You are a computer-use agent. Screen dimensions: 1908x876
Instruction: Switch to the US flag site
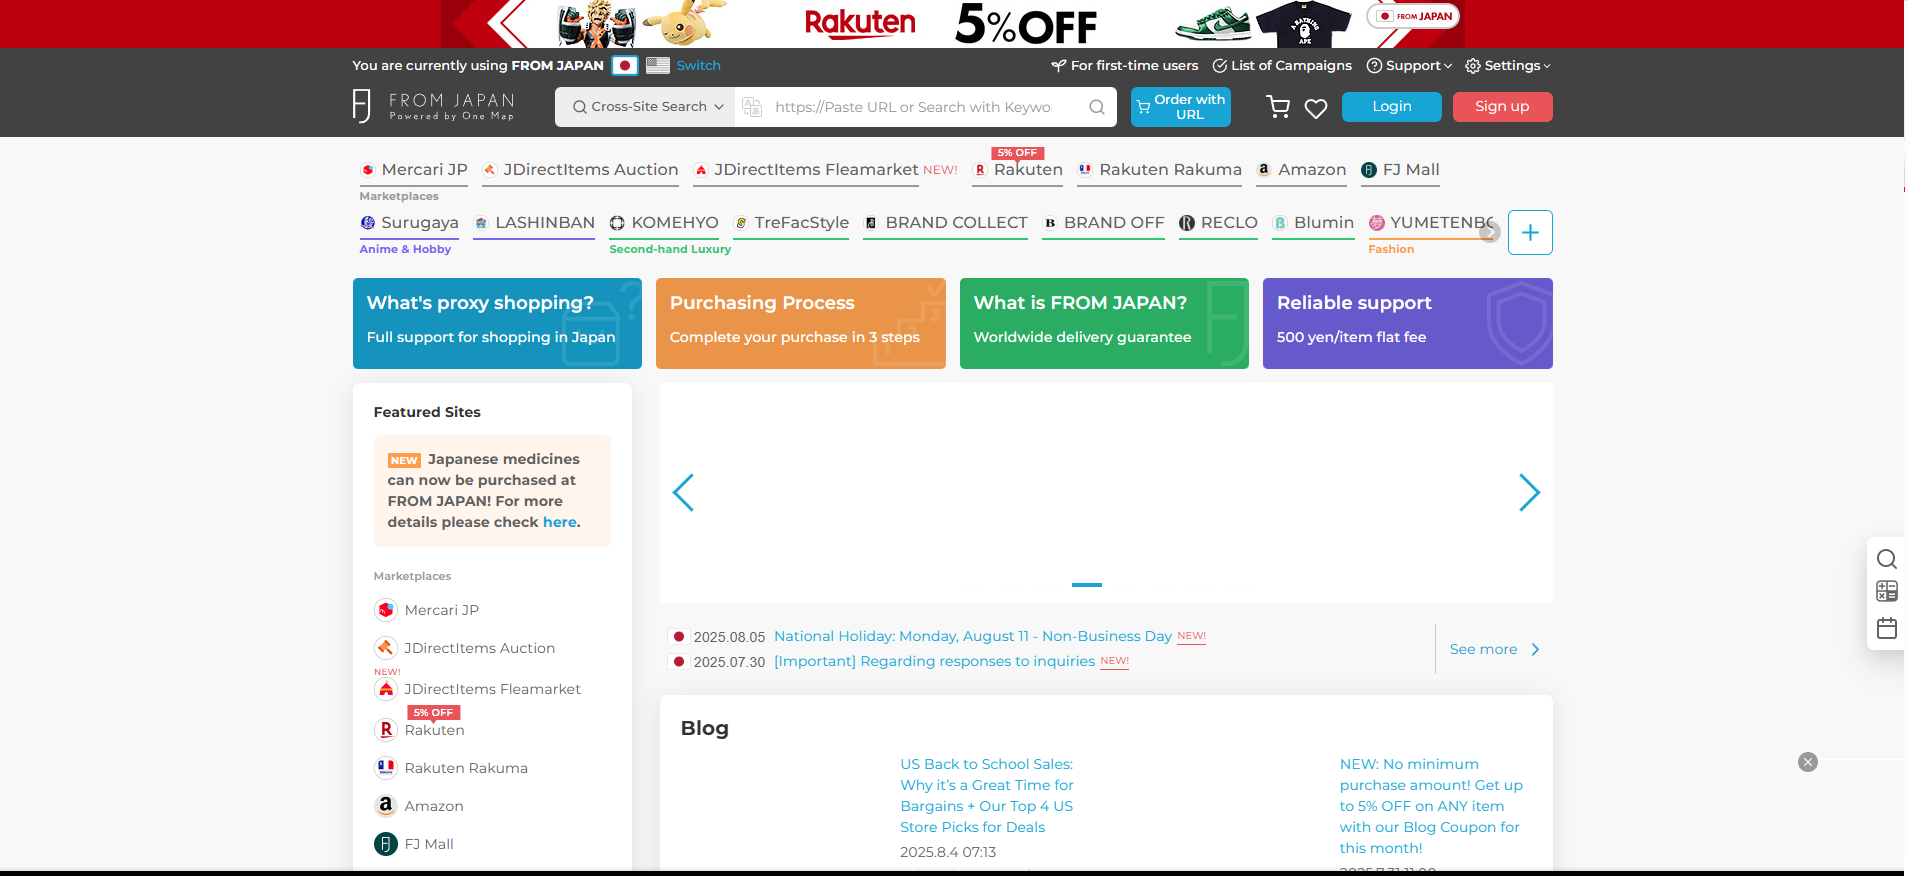click(657, 66)
